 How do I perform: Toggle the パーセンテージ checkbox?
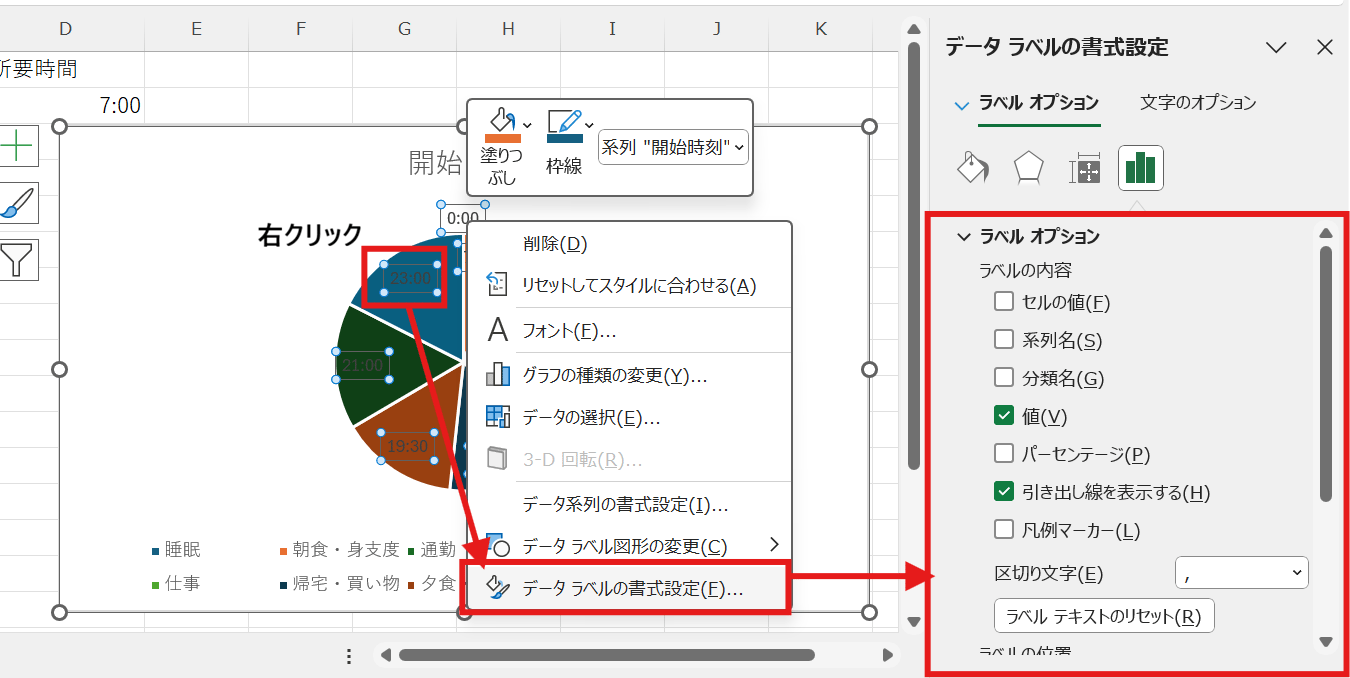(1004, 453)
